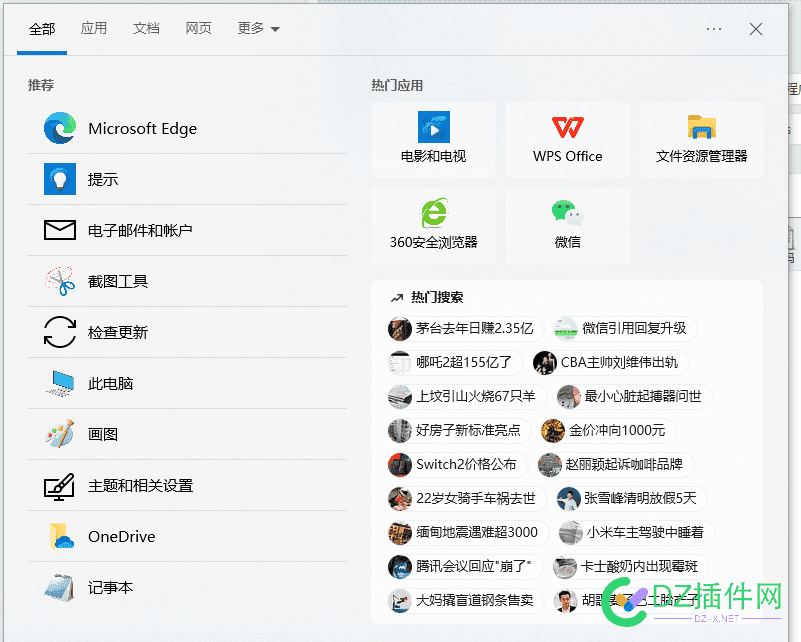Open Microsoft Edge icon in recommended list

[60, 128]
